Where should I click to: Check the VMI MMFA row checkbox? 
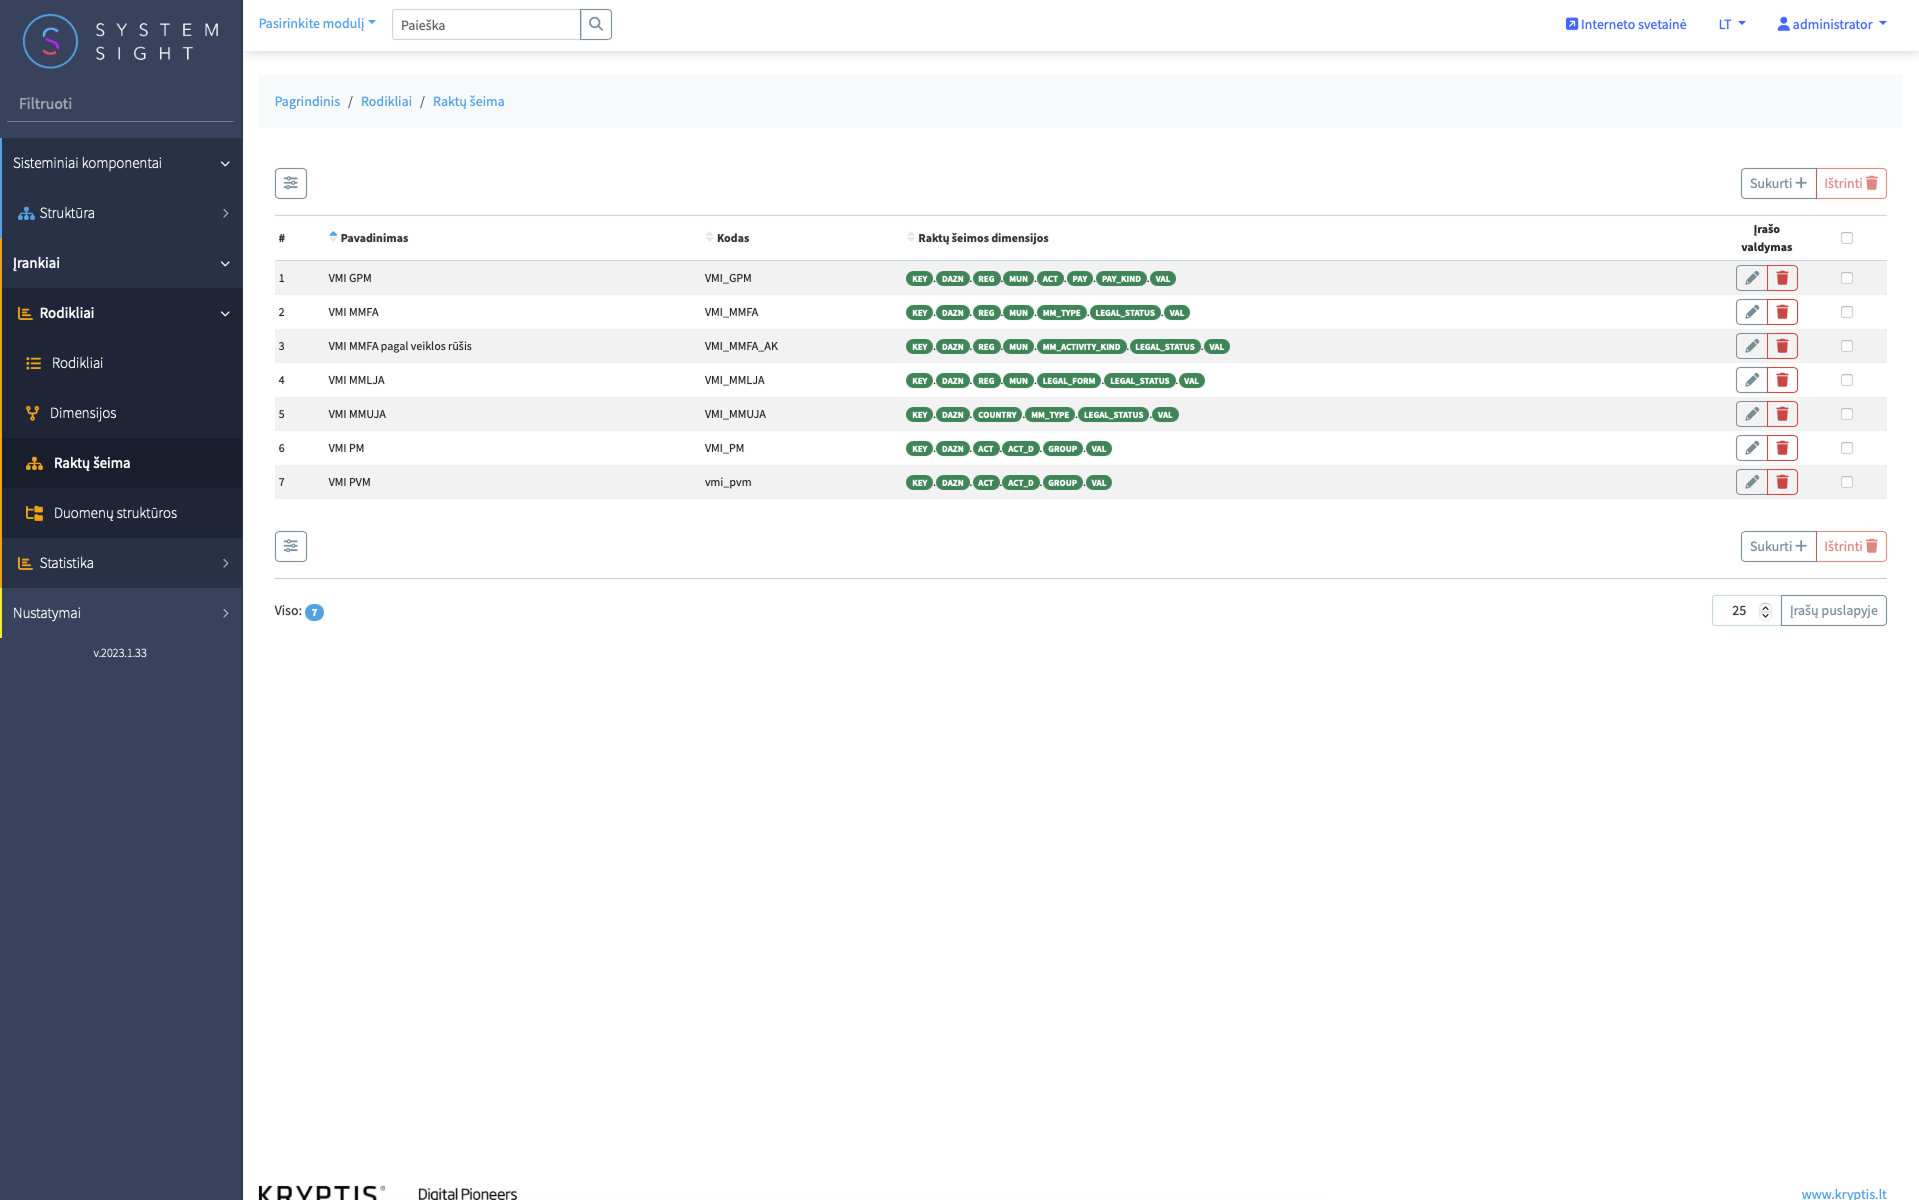[x=1847, y=312]
